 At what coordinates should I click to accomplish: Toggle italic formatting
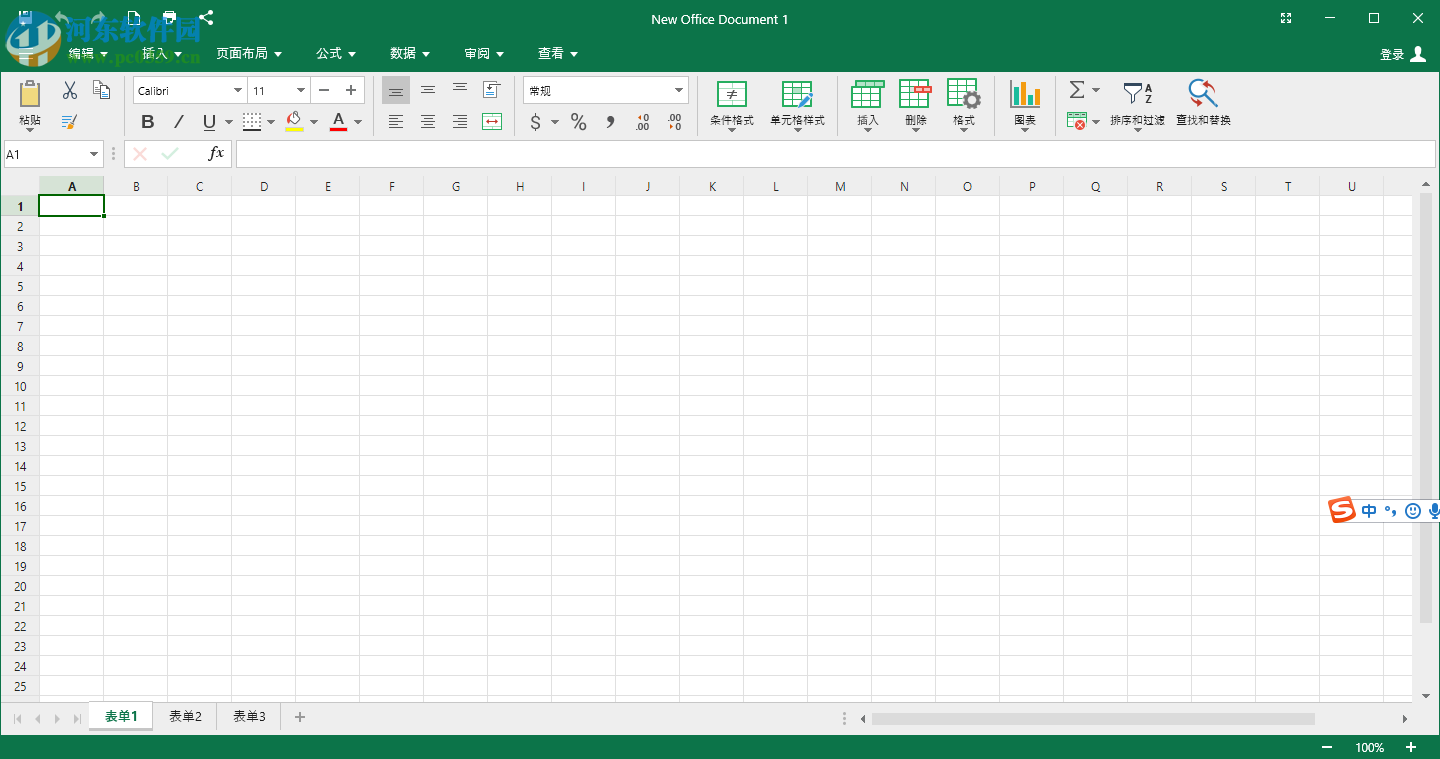178,121
